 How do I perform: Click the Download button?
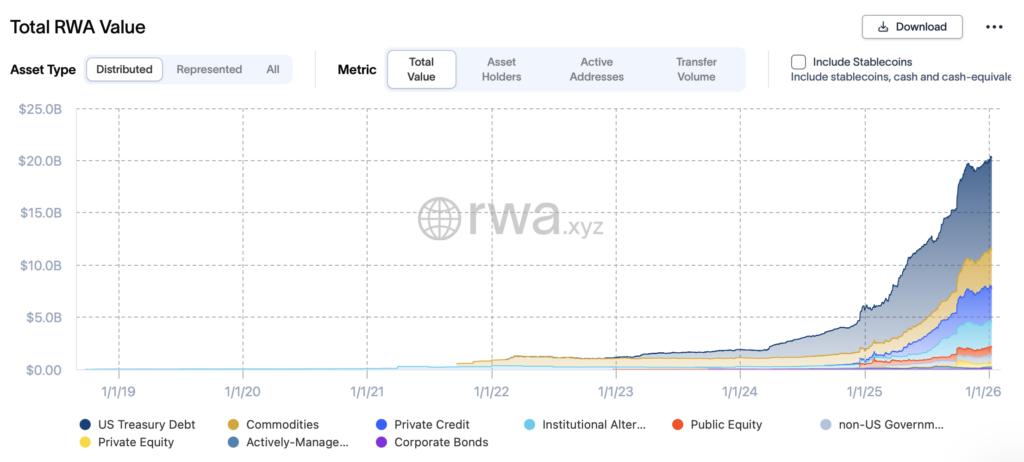[x=912, y=27]
